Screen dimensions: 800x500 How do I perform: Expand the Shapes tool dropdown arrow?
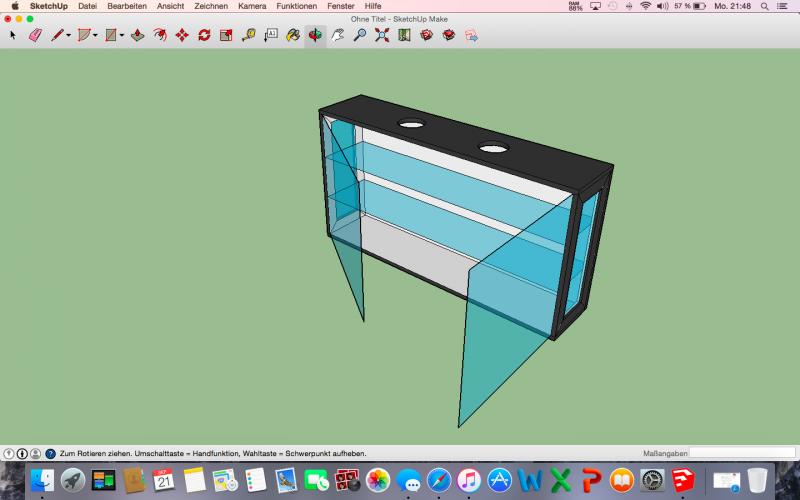(x=122, y=36)
